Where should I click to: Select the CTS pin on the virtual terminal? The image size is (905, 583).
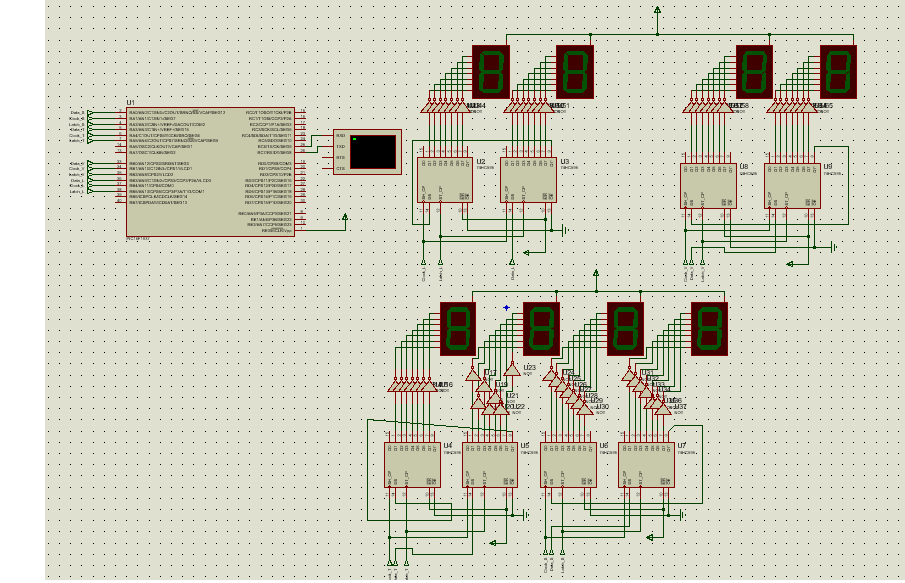341,169
